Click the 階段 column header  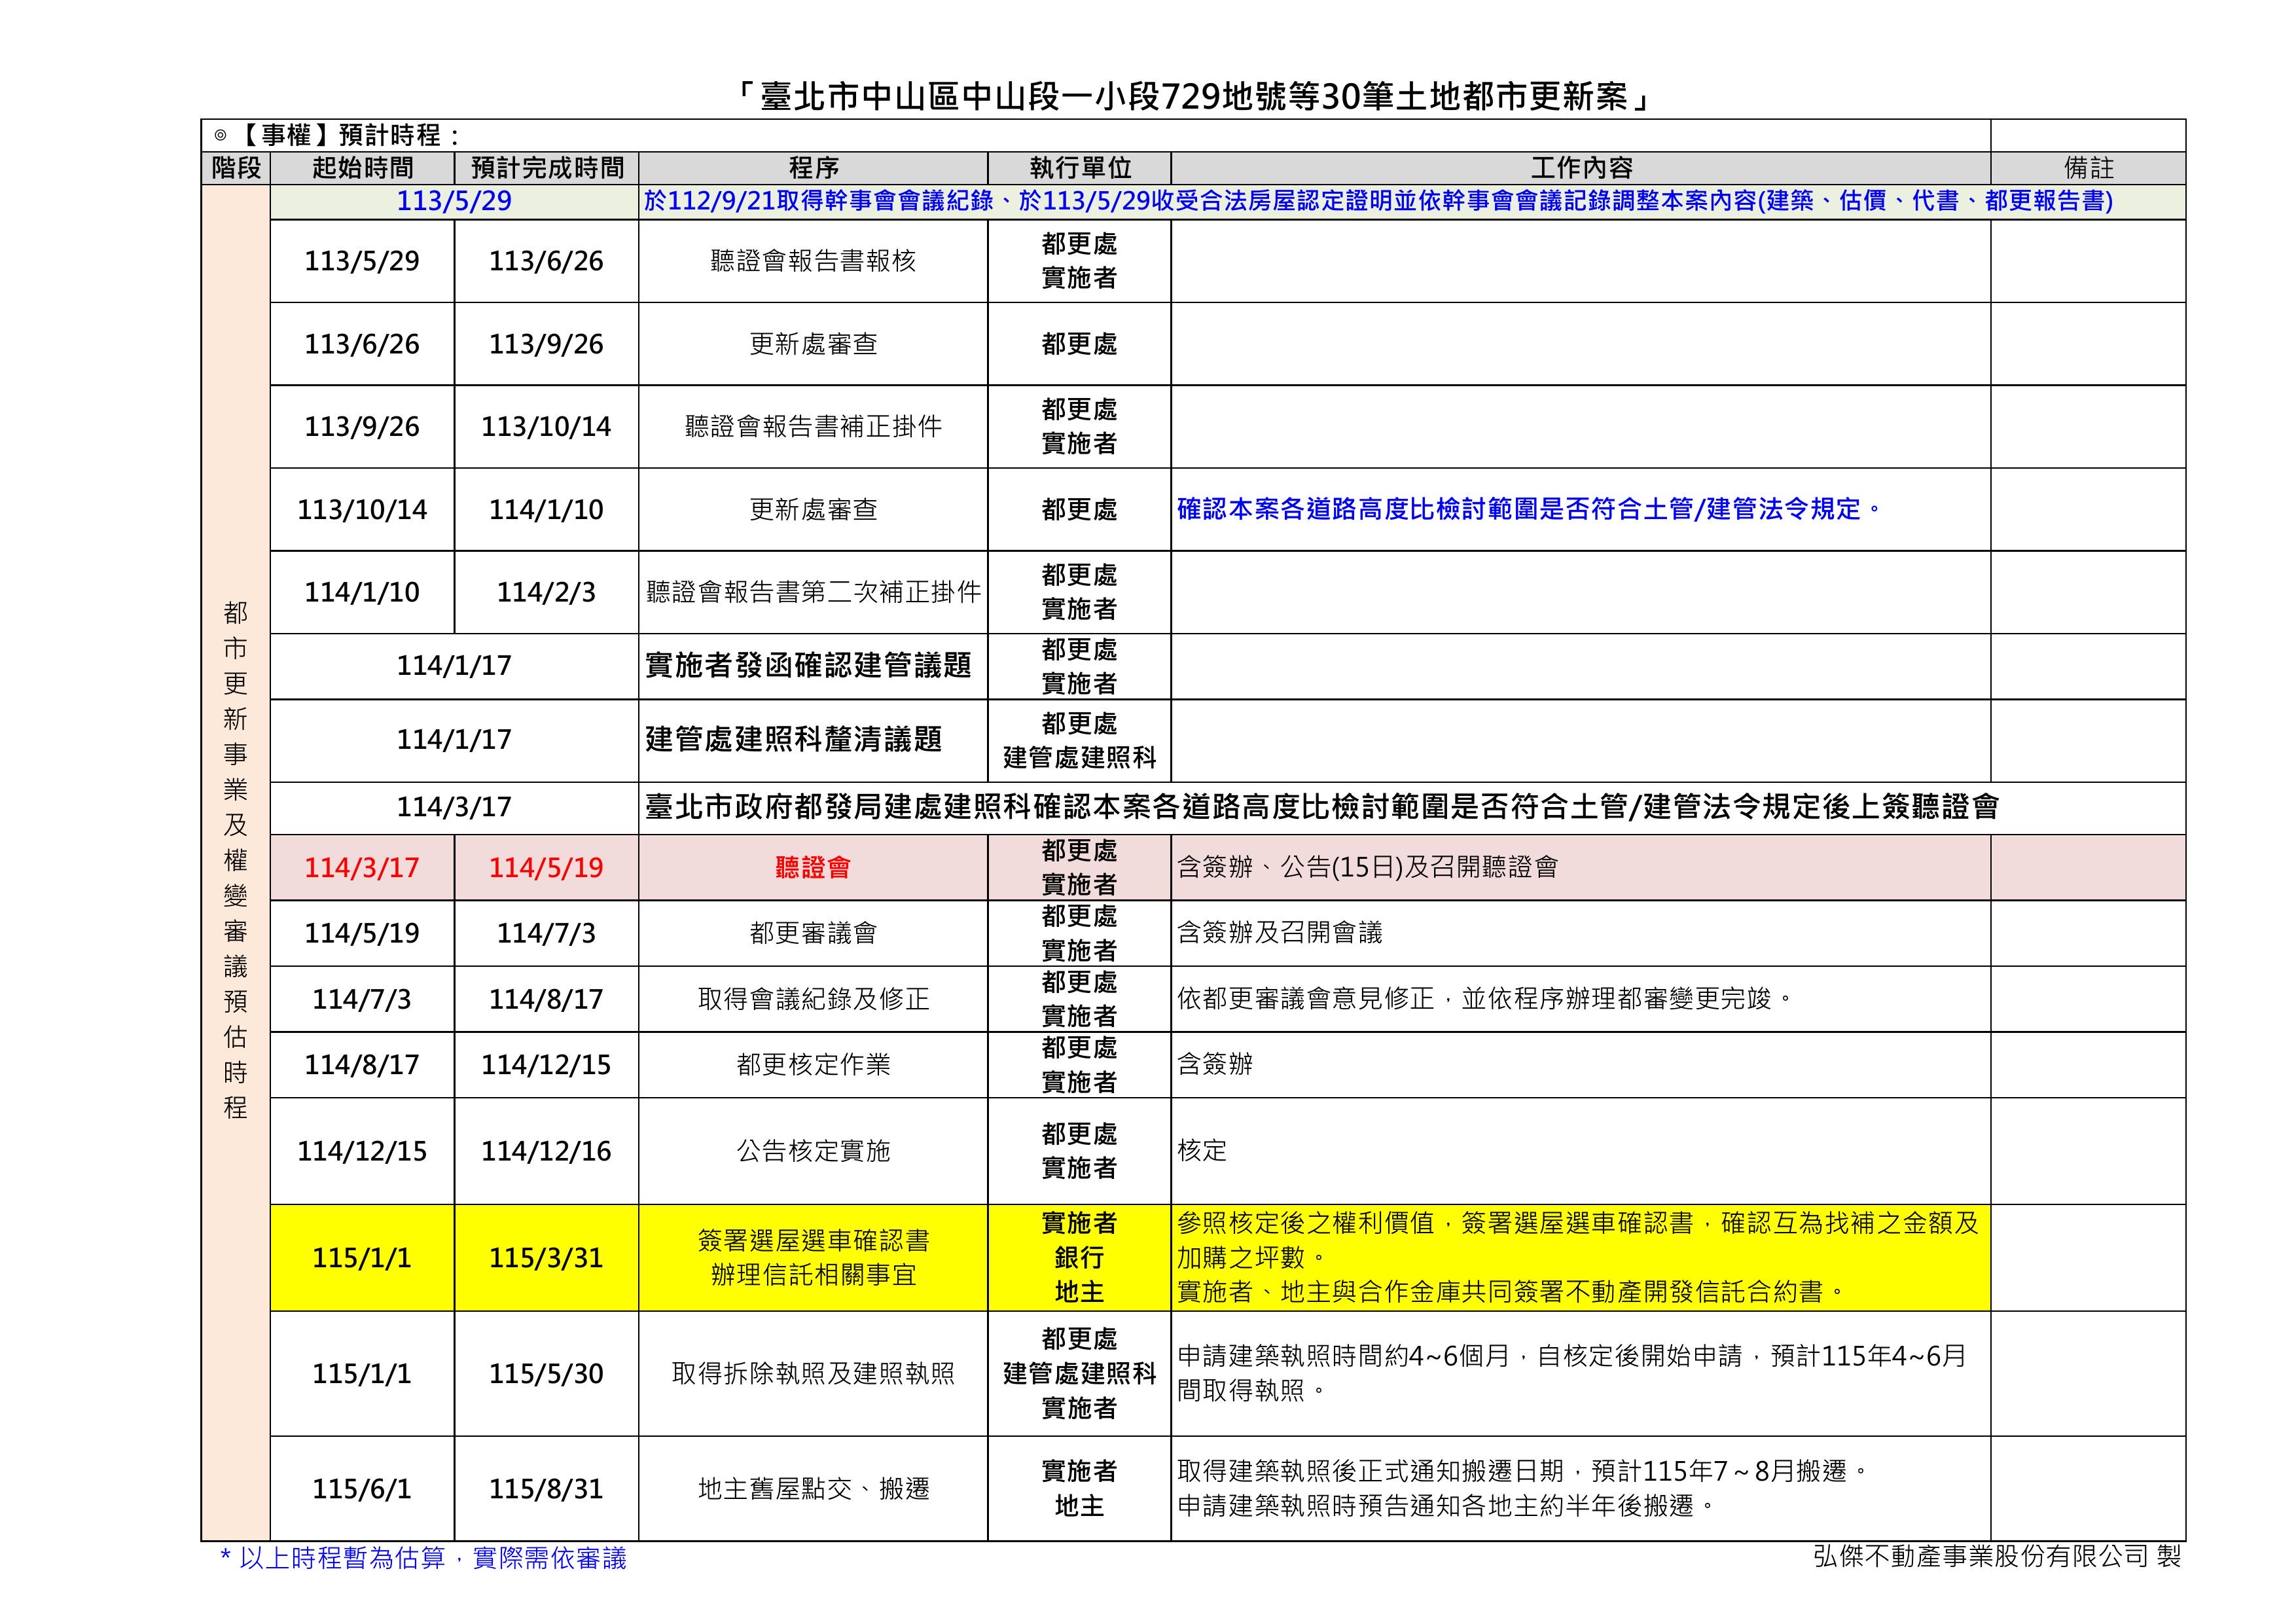click(x=236, y=168)
